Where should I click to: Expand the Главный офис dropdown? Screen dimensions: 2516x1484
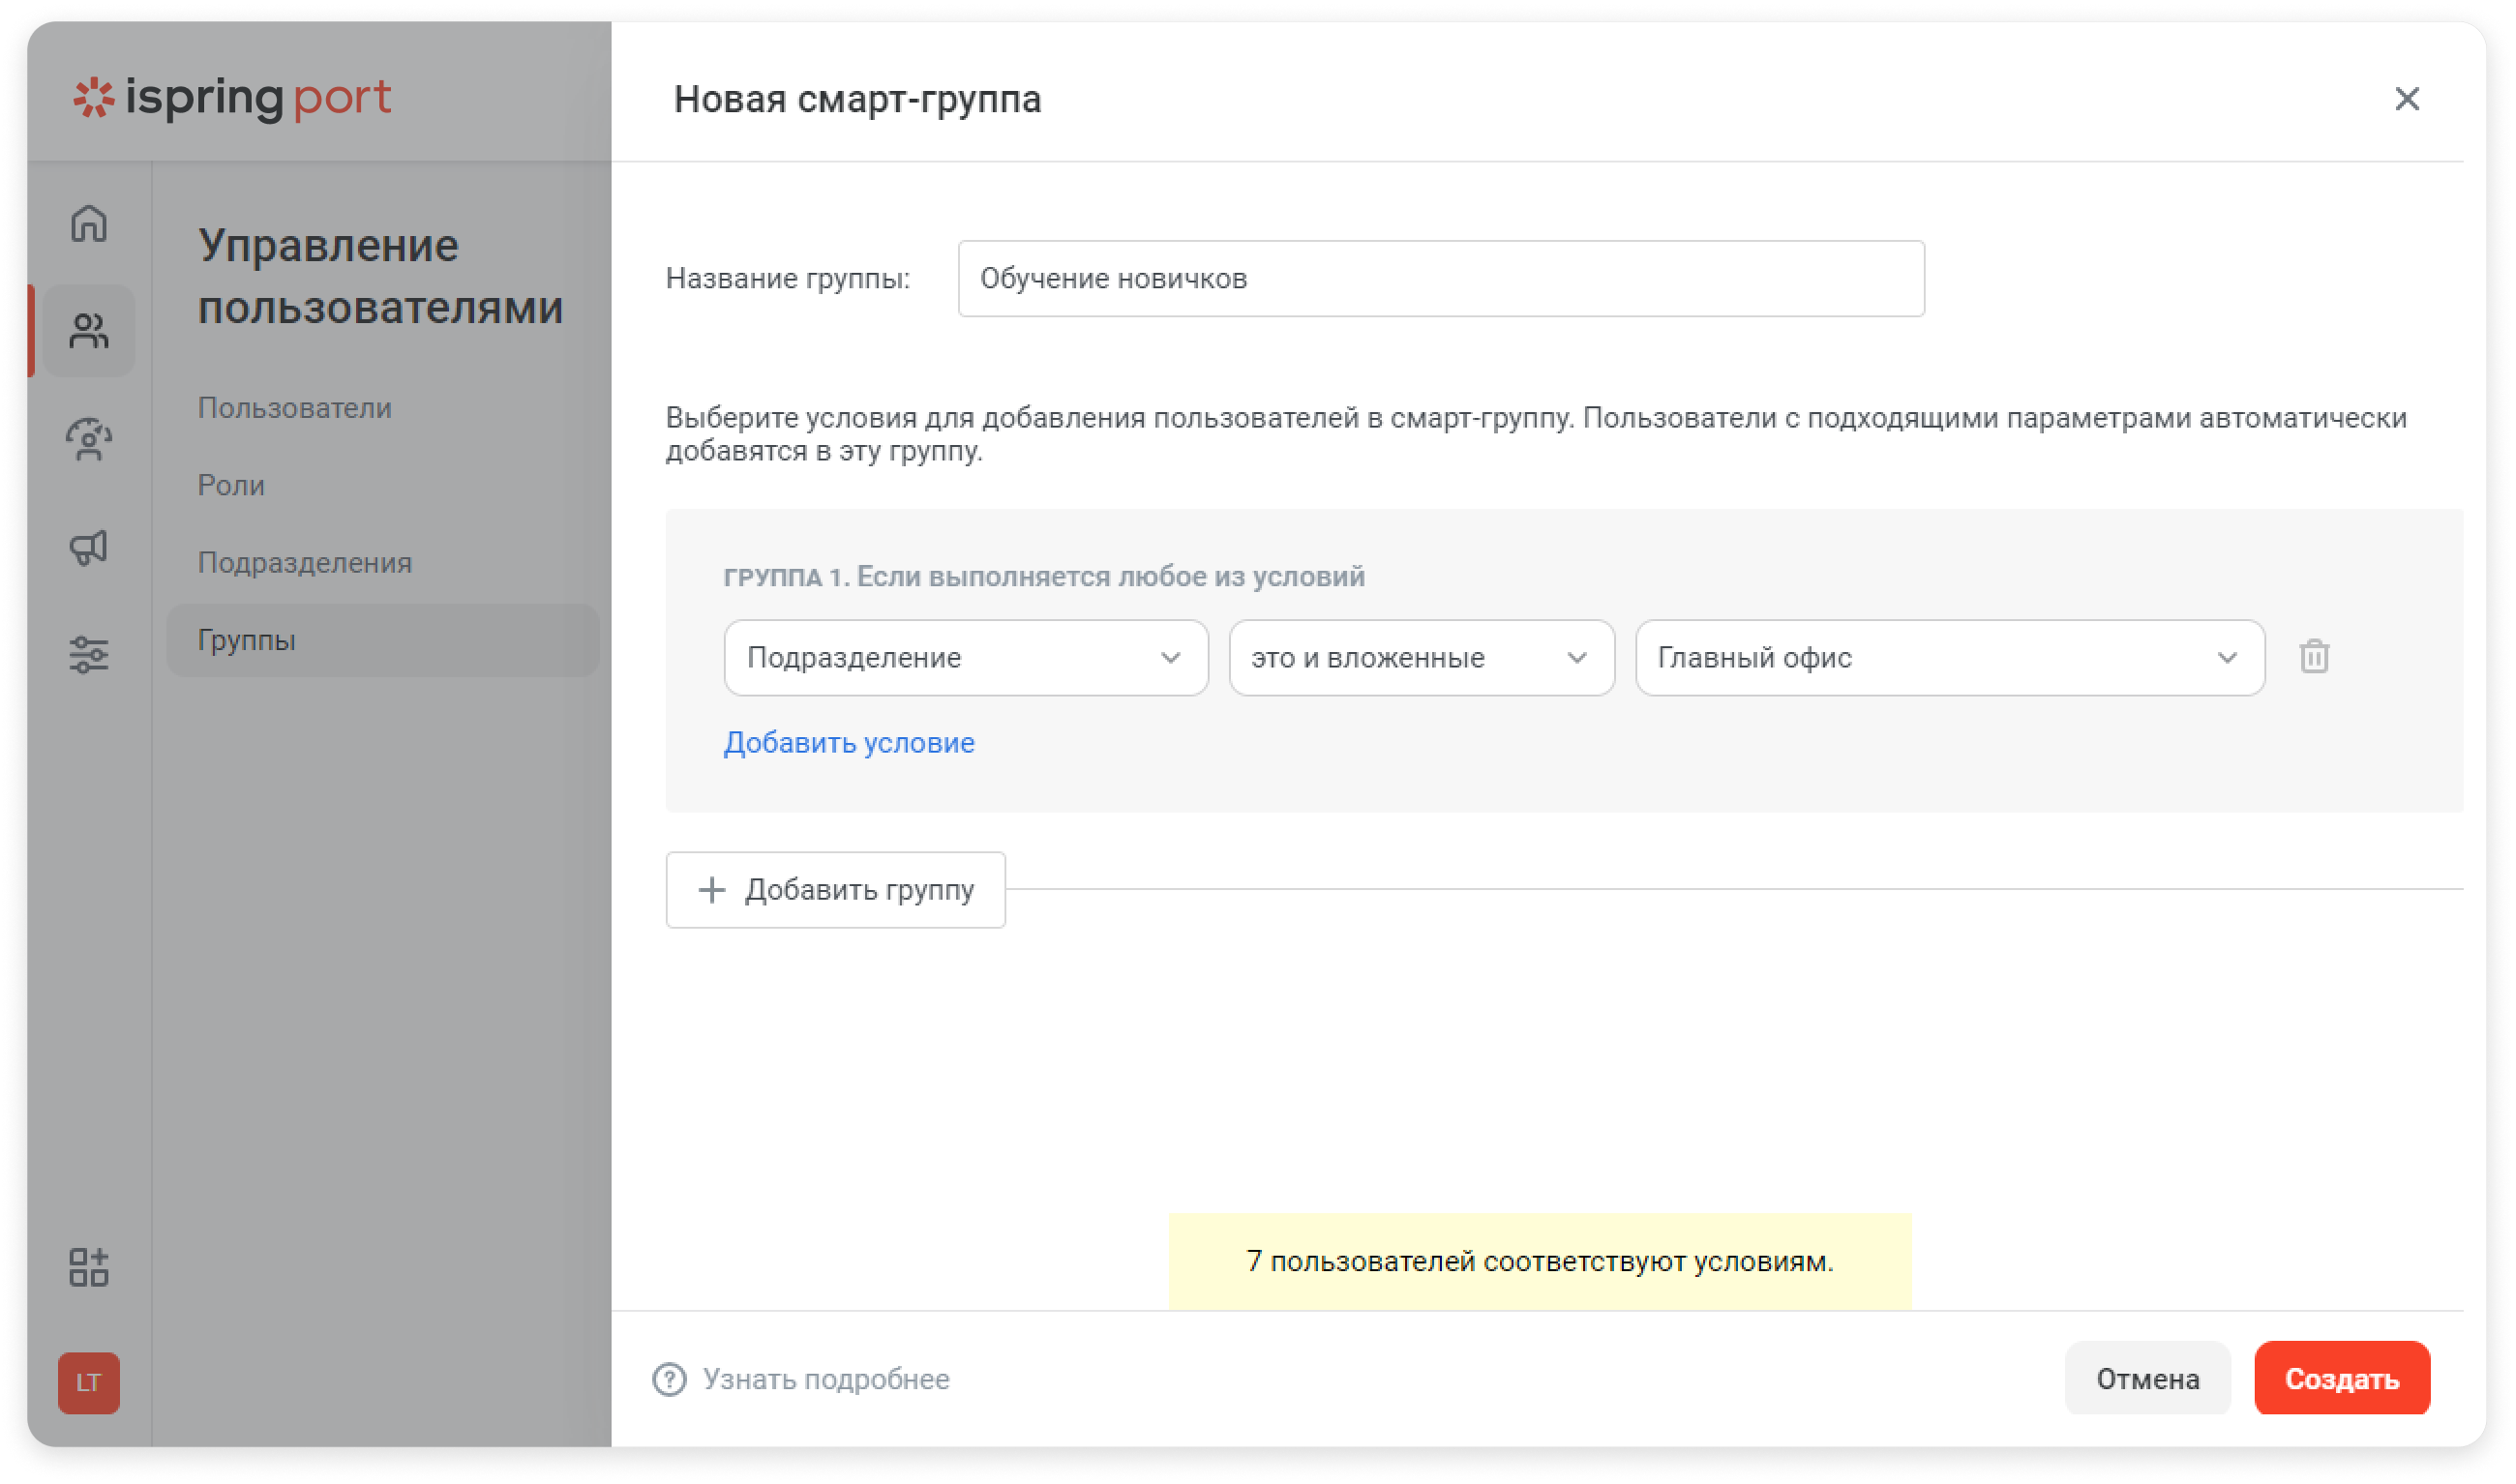pos(1949,658)
